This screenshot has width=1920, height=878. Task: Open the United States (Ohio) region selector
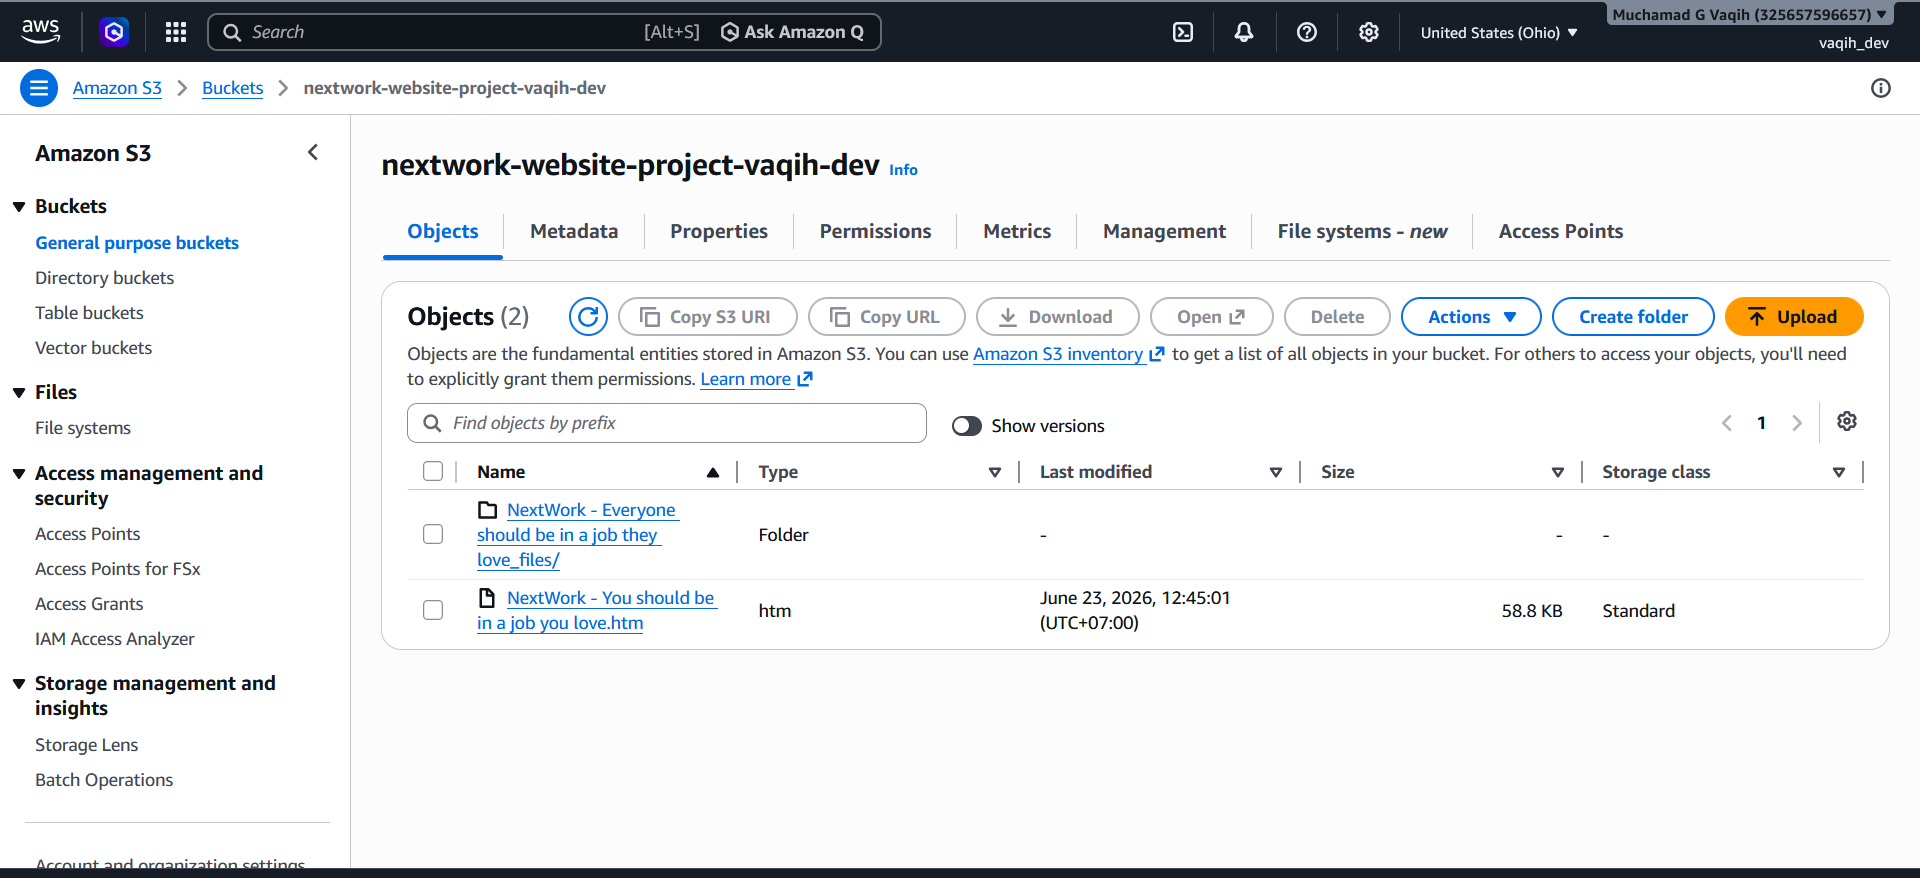tap(1498, 32)
